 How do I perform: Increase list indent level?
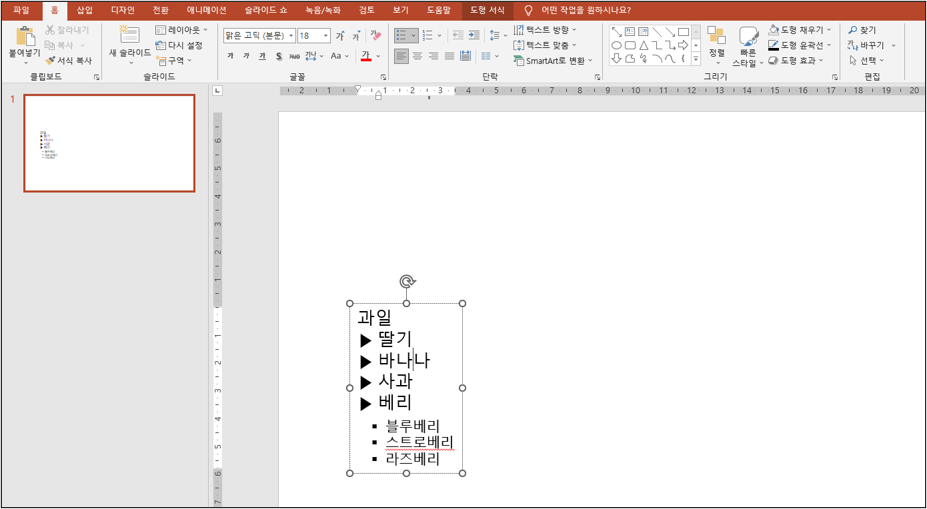[x=473, y=35]
